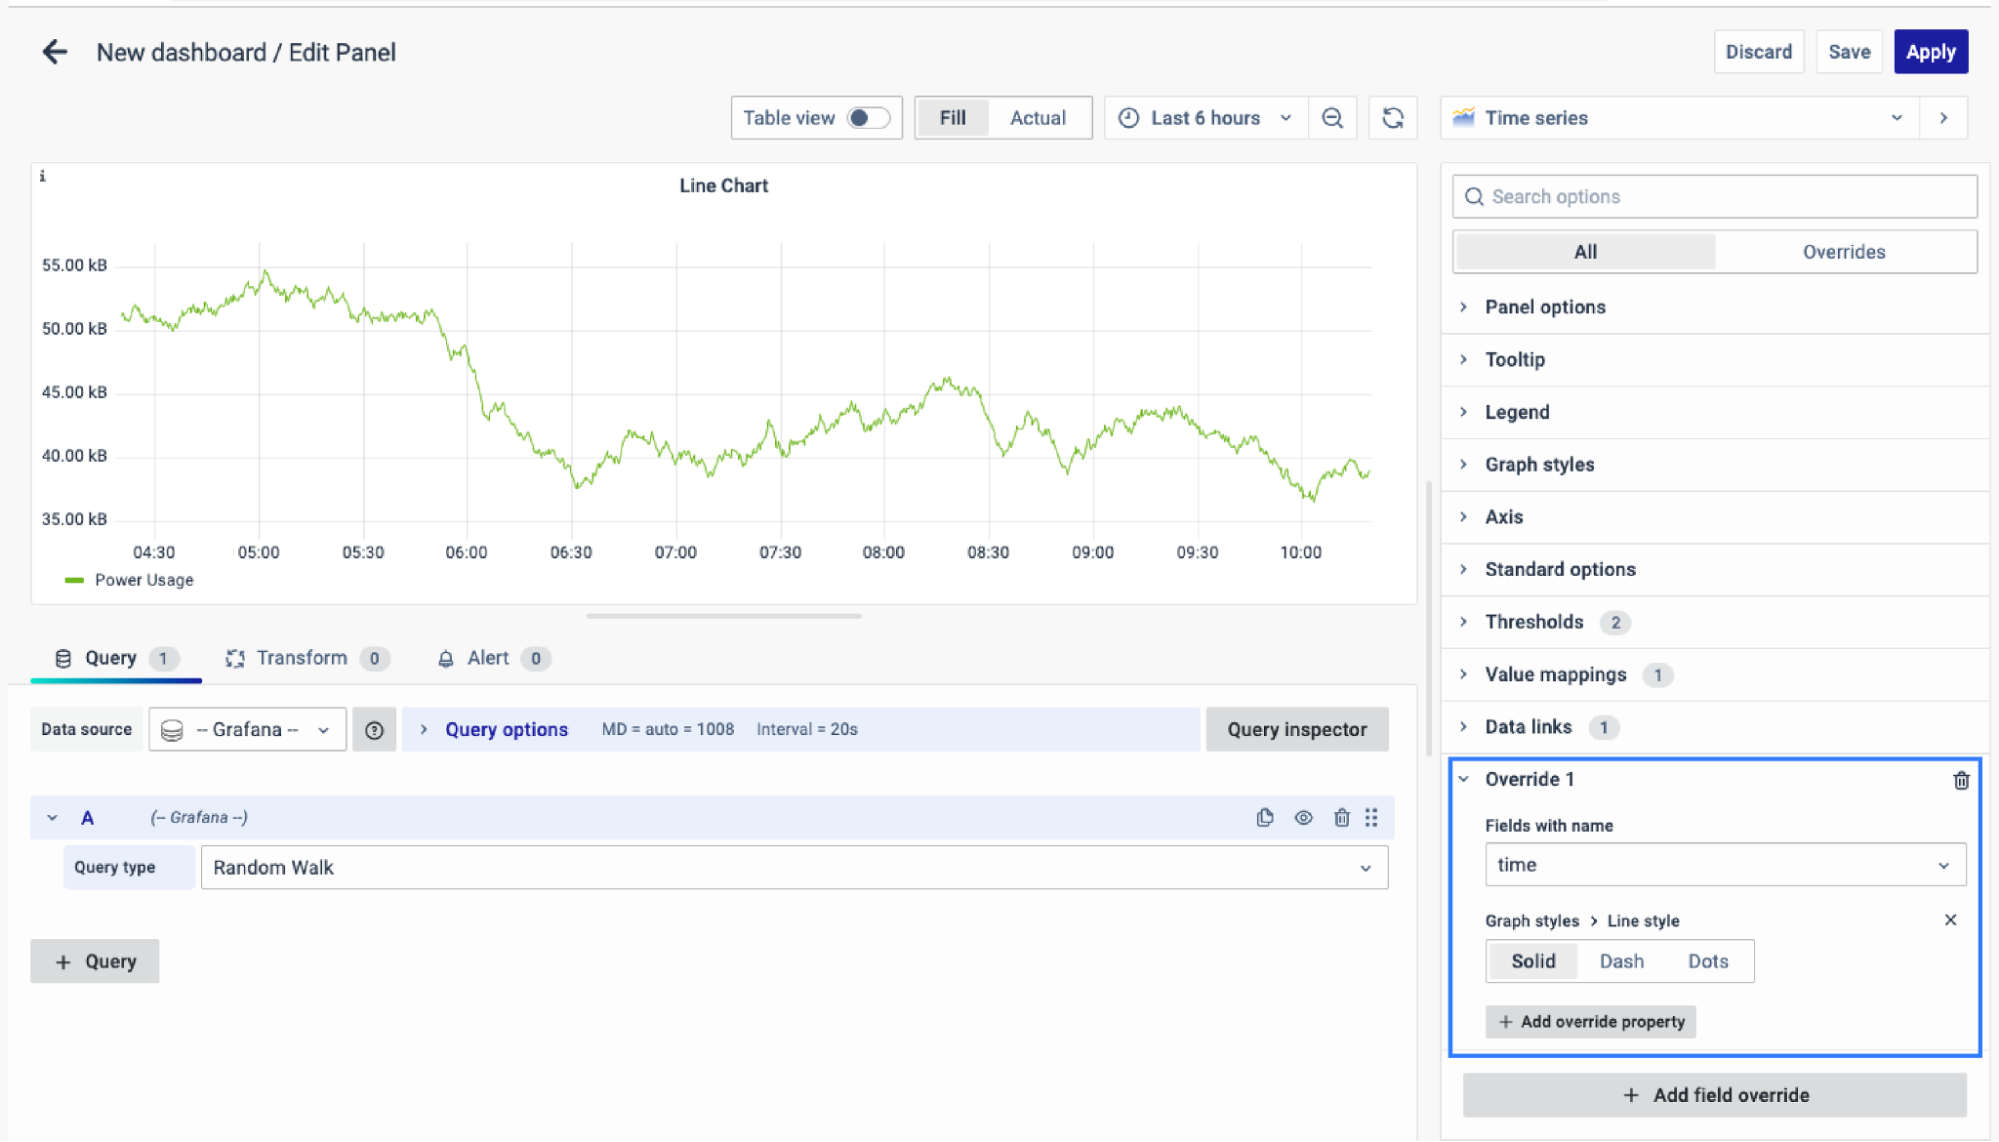Delete Override 1 using the trash icon
This screenshot has height=1142, width=1999.
coord(1960,780)
